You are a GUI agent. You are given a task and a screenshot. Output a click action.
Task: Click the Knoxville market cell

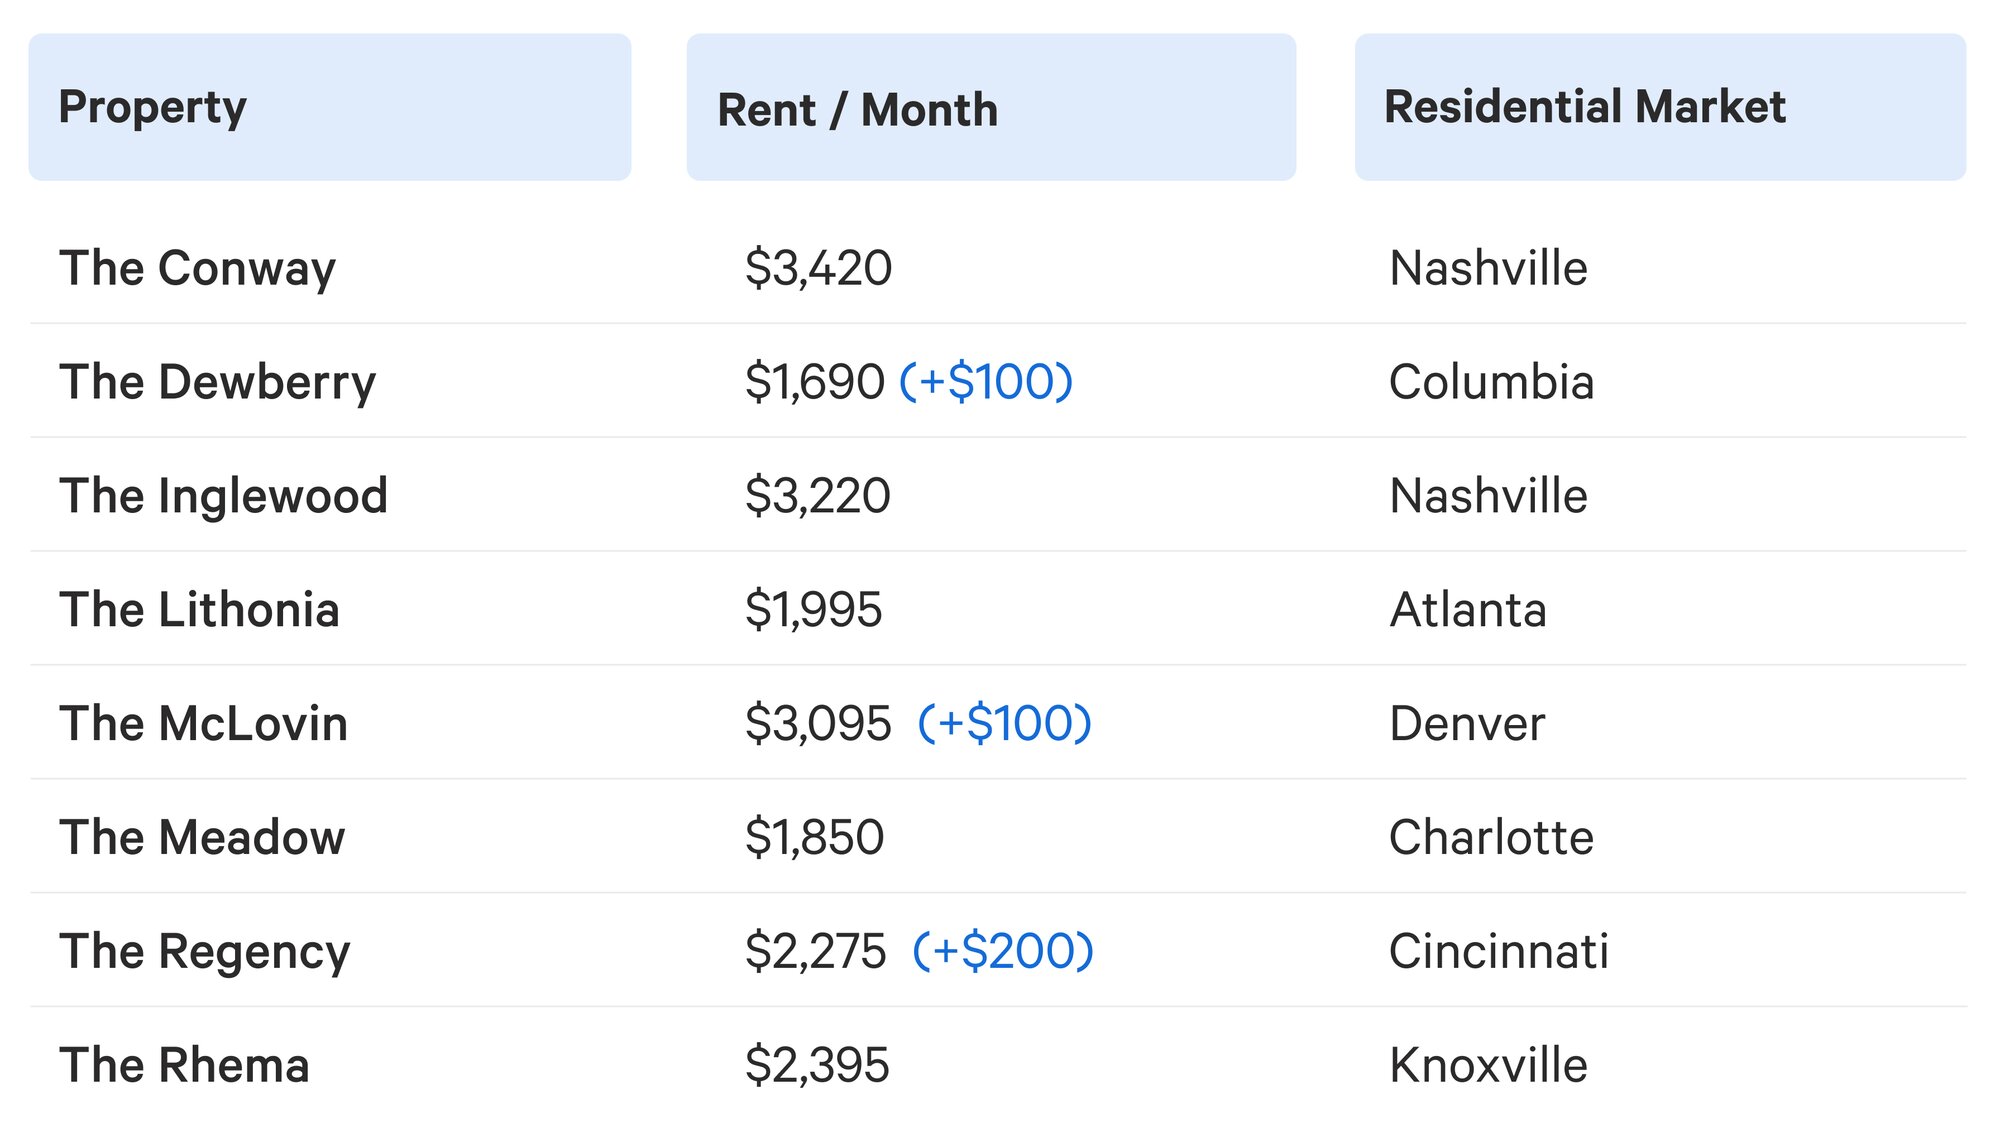(1489, 1065)
